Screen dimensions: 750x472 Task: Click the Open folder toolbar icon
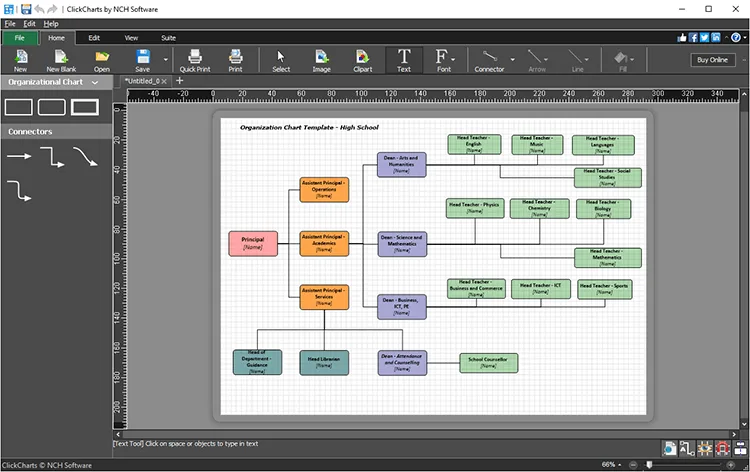pos(102,60)
